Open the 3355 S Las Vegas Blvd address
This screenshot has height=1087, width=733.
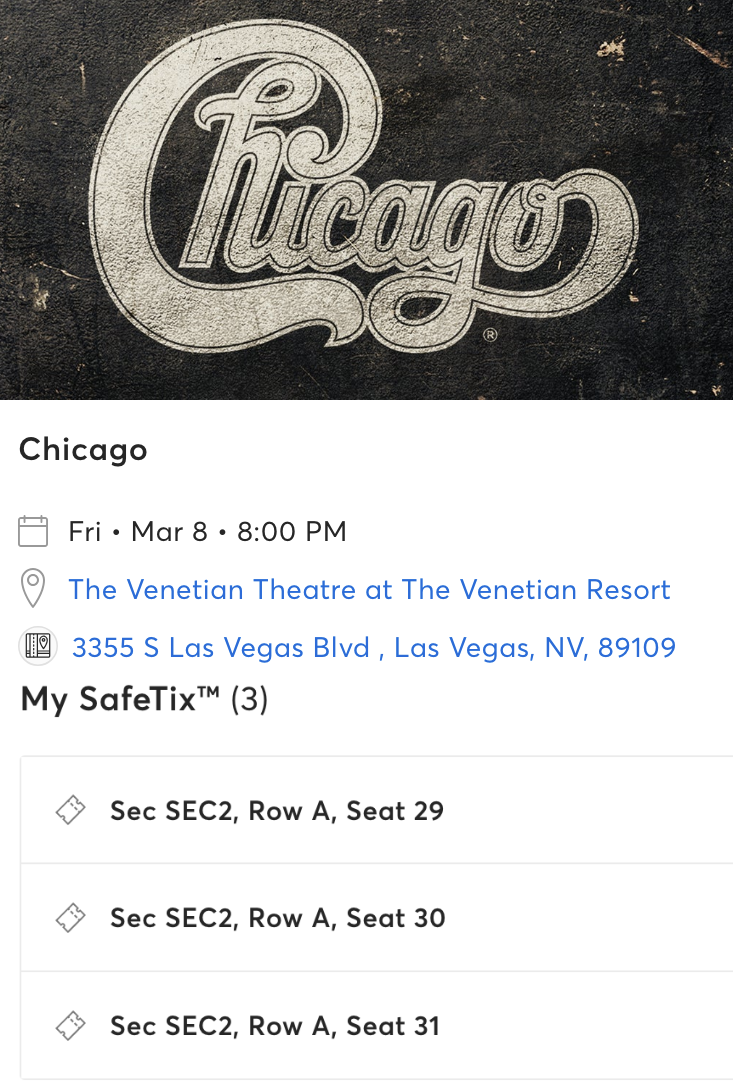coord(373,648)
